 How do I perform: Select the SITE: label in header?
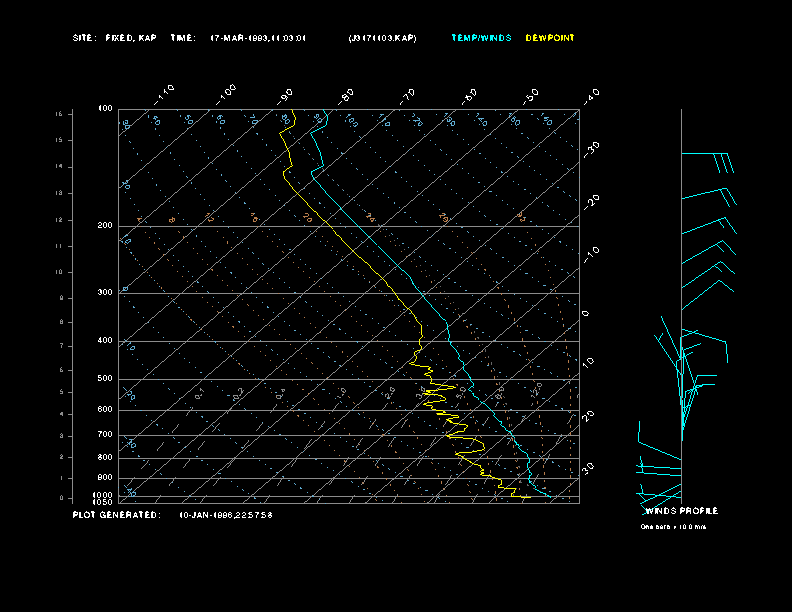tap(84, 38)
